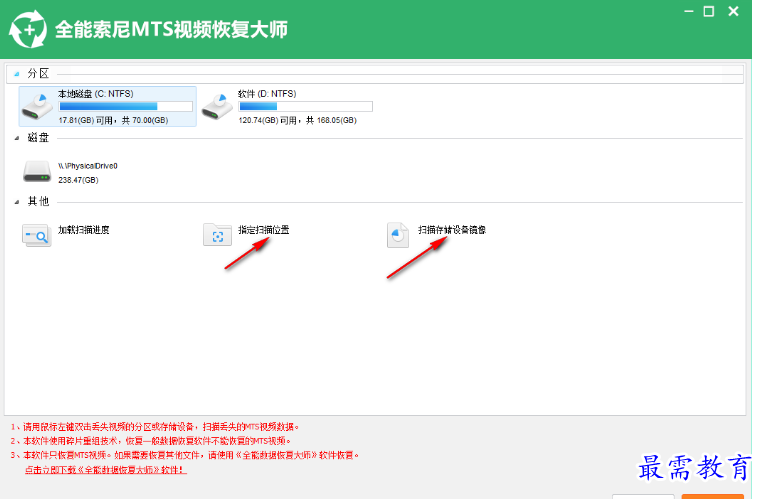Select the local disk C: drive icon

38,105
